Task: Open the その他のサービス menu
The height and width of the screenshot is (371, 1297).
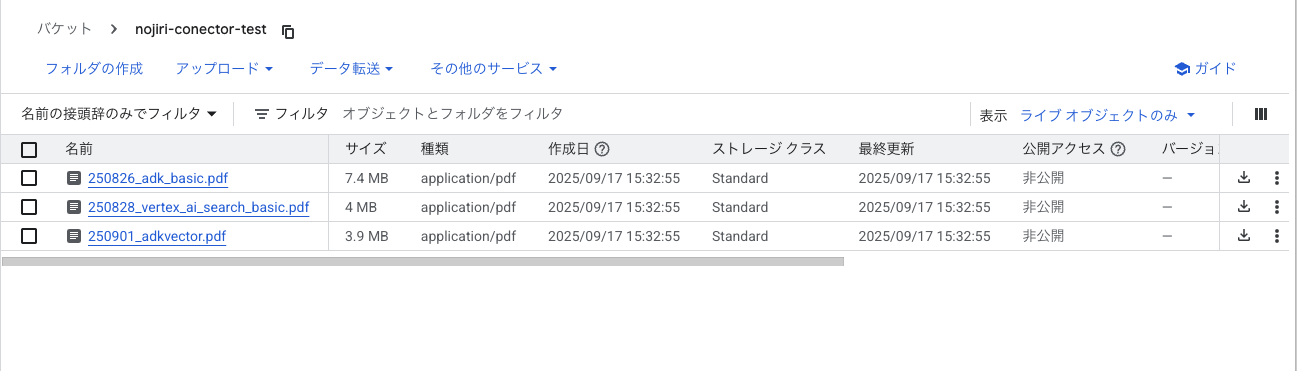Action: point(493,69)
